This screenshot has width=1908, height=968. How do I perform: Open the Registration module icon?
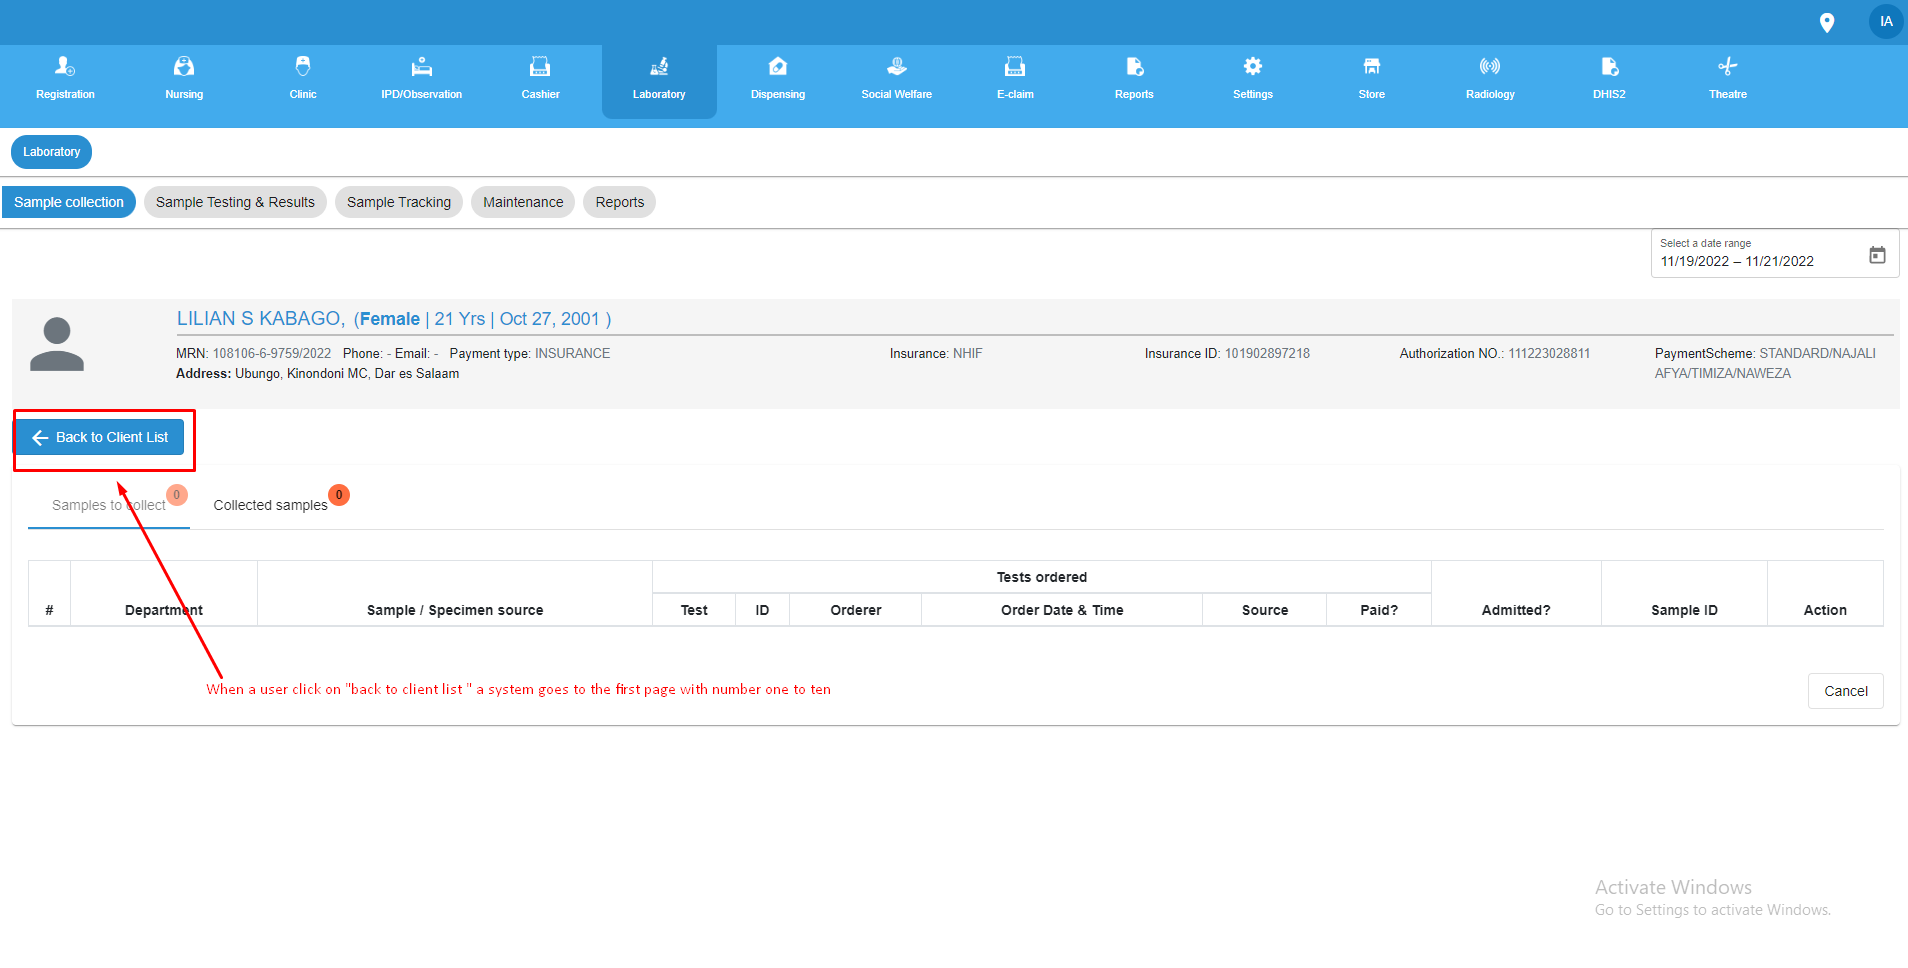[64, 78]
